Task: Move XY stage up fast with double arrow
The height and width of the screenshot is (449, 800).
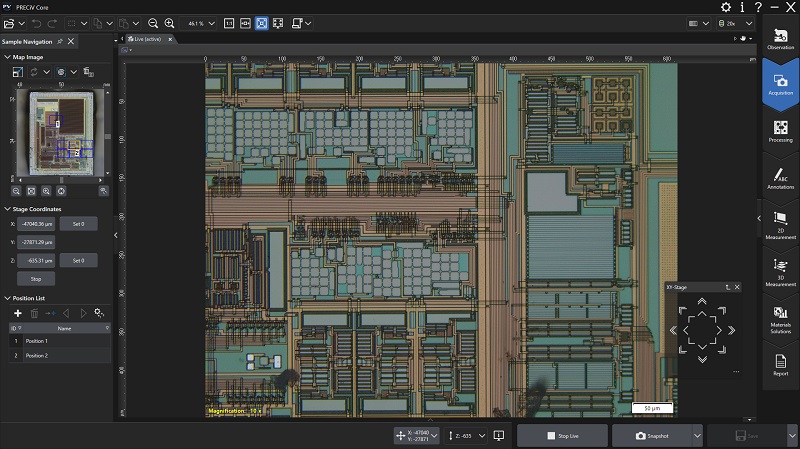Action: click(702, 301)
